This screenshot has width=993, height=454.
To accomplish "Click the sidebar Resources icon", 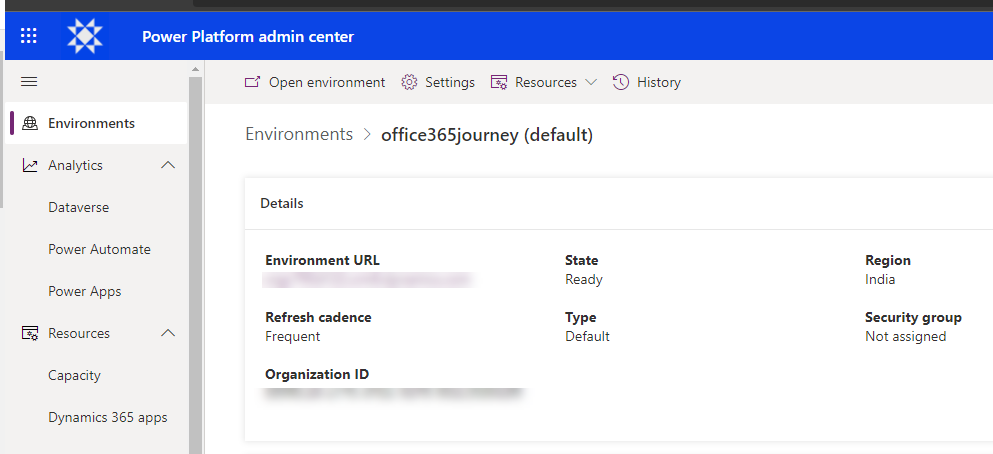I will point(30,334).
